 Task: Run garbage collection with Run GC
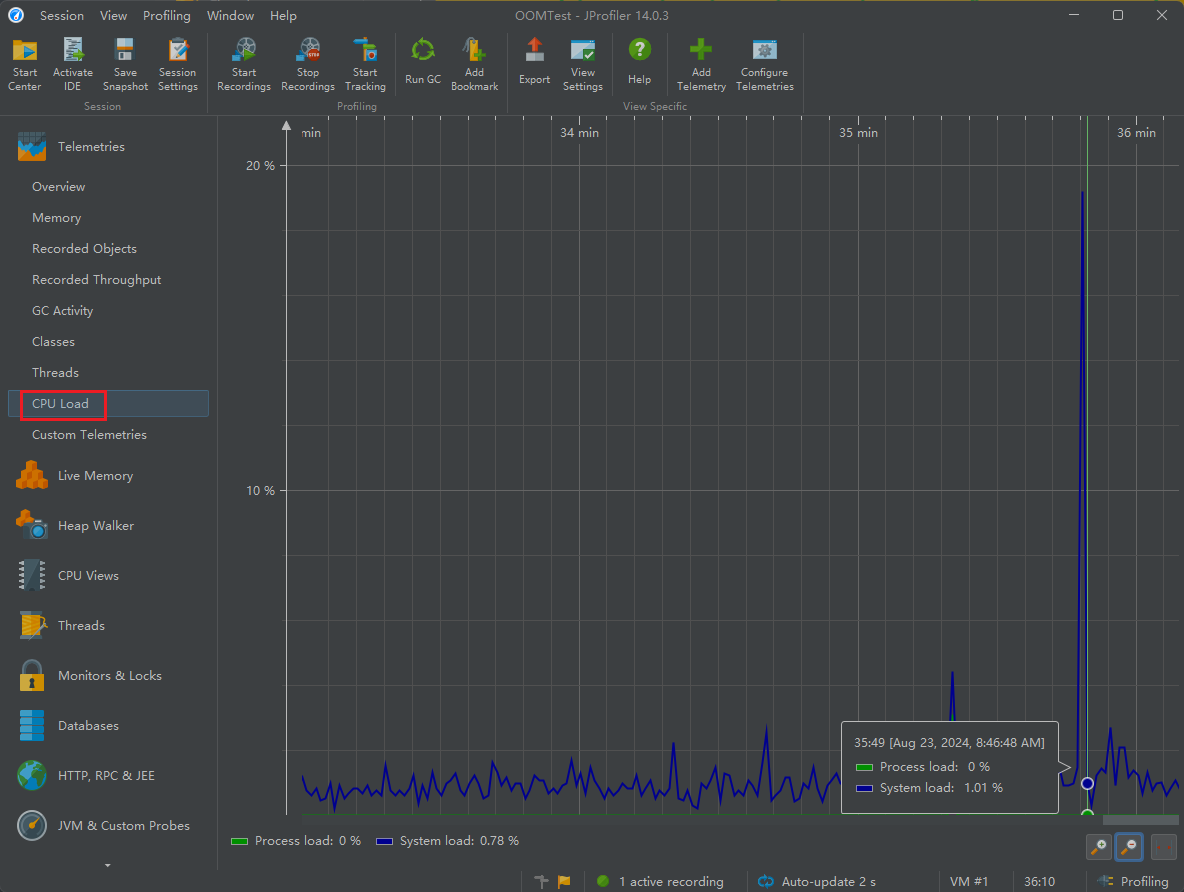(x=423, y=62)
